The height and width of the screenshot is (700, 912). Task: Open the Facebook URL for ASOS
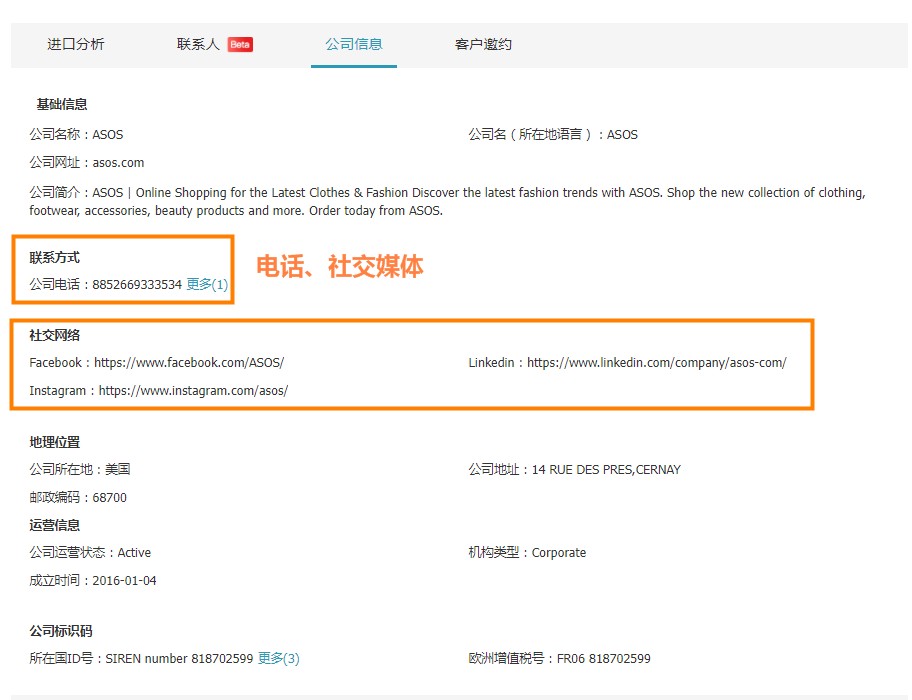(189, 363)
